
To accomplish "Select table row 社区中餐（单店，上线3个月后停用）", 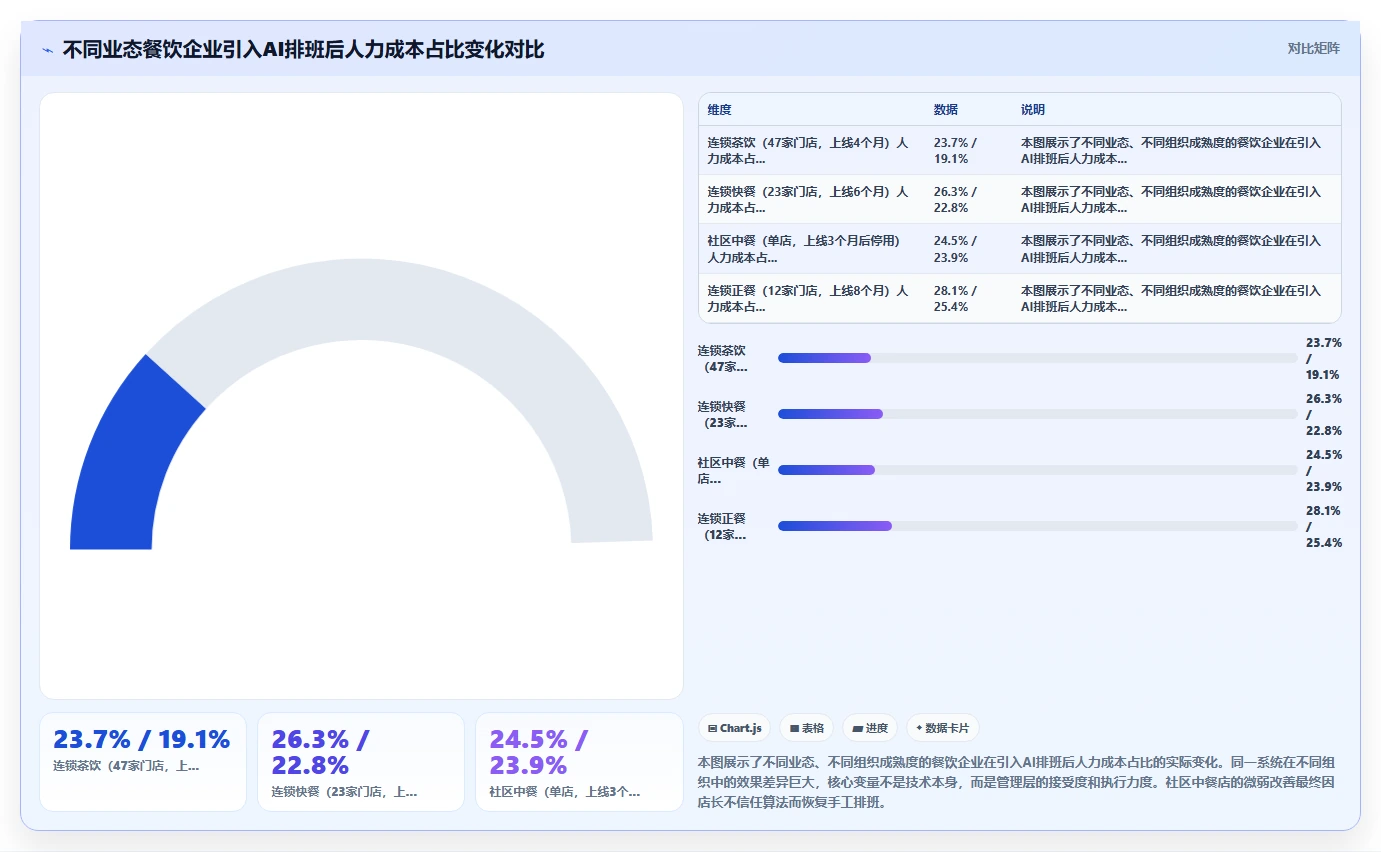I will pos(1019,249).
